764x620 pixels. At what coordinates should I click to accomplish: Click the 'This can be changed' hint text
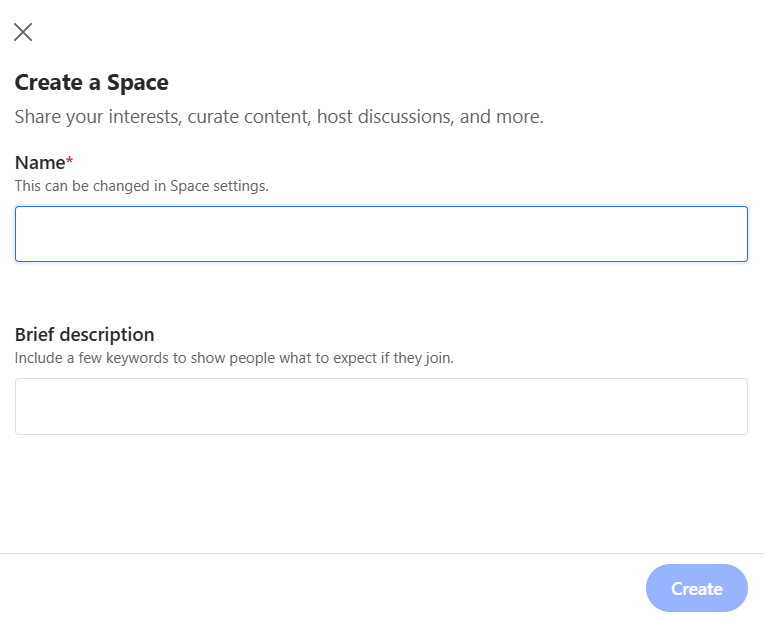[x=141, y=186]
